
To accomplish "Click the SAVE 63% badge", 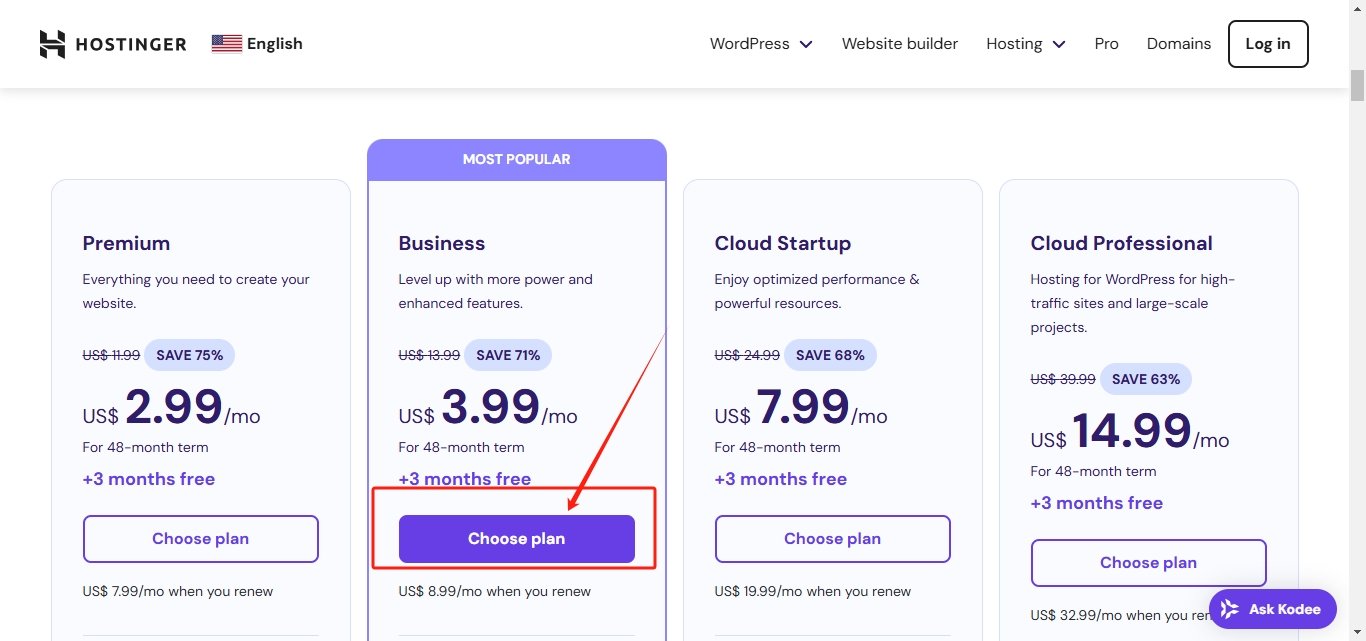I will [x=1145, y=379].
